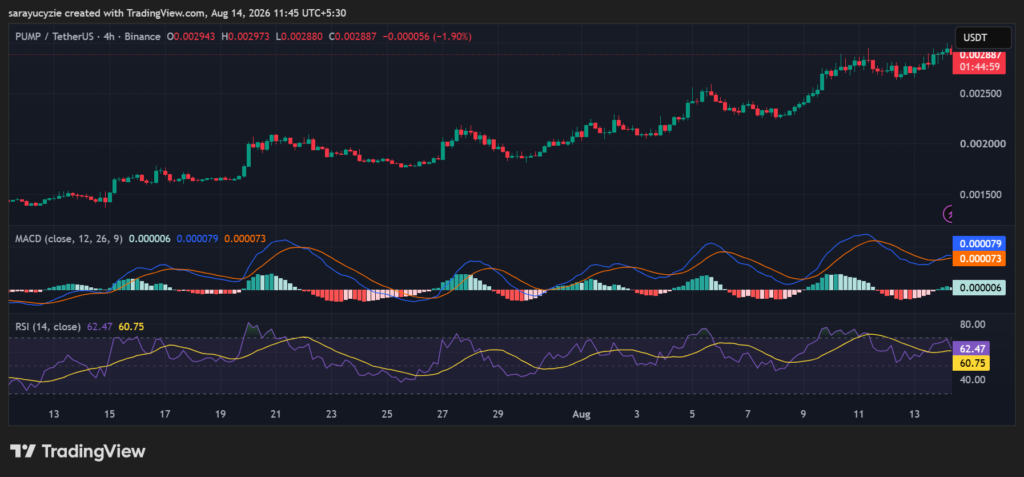The image size is (1024, 477).
Task: Click the 27 date label on time axis
Action: point(443,414)
